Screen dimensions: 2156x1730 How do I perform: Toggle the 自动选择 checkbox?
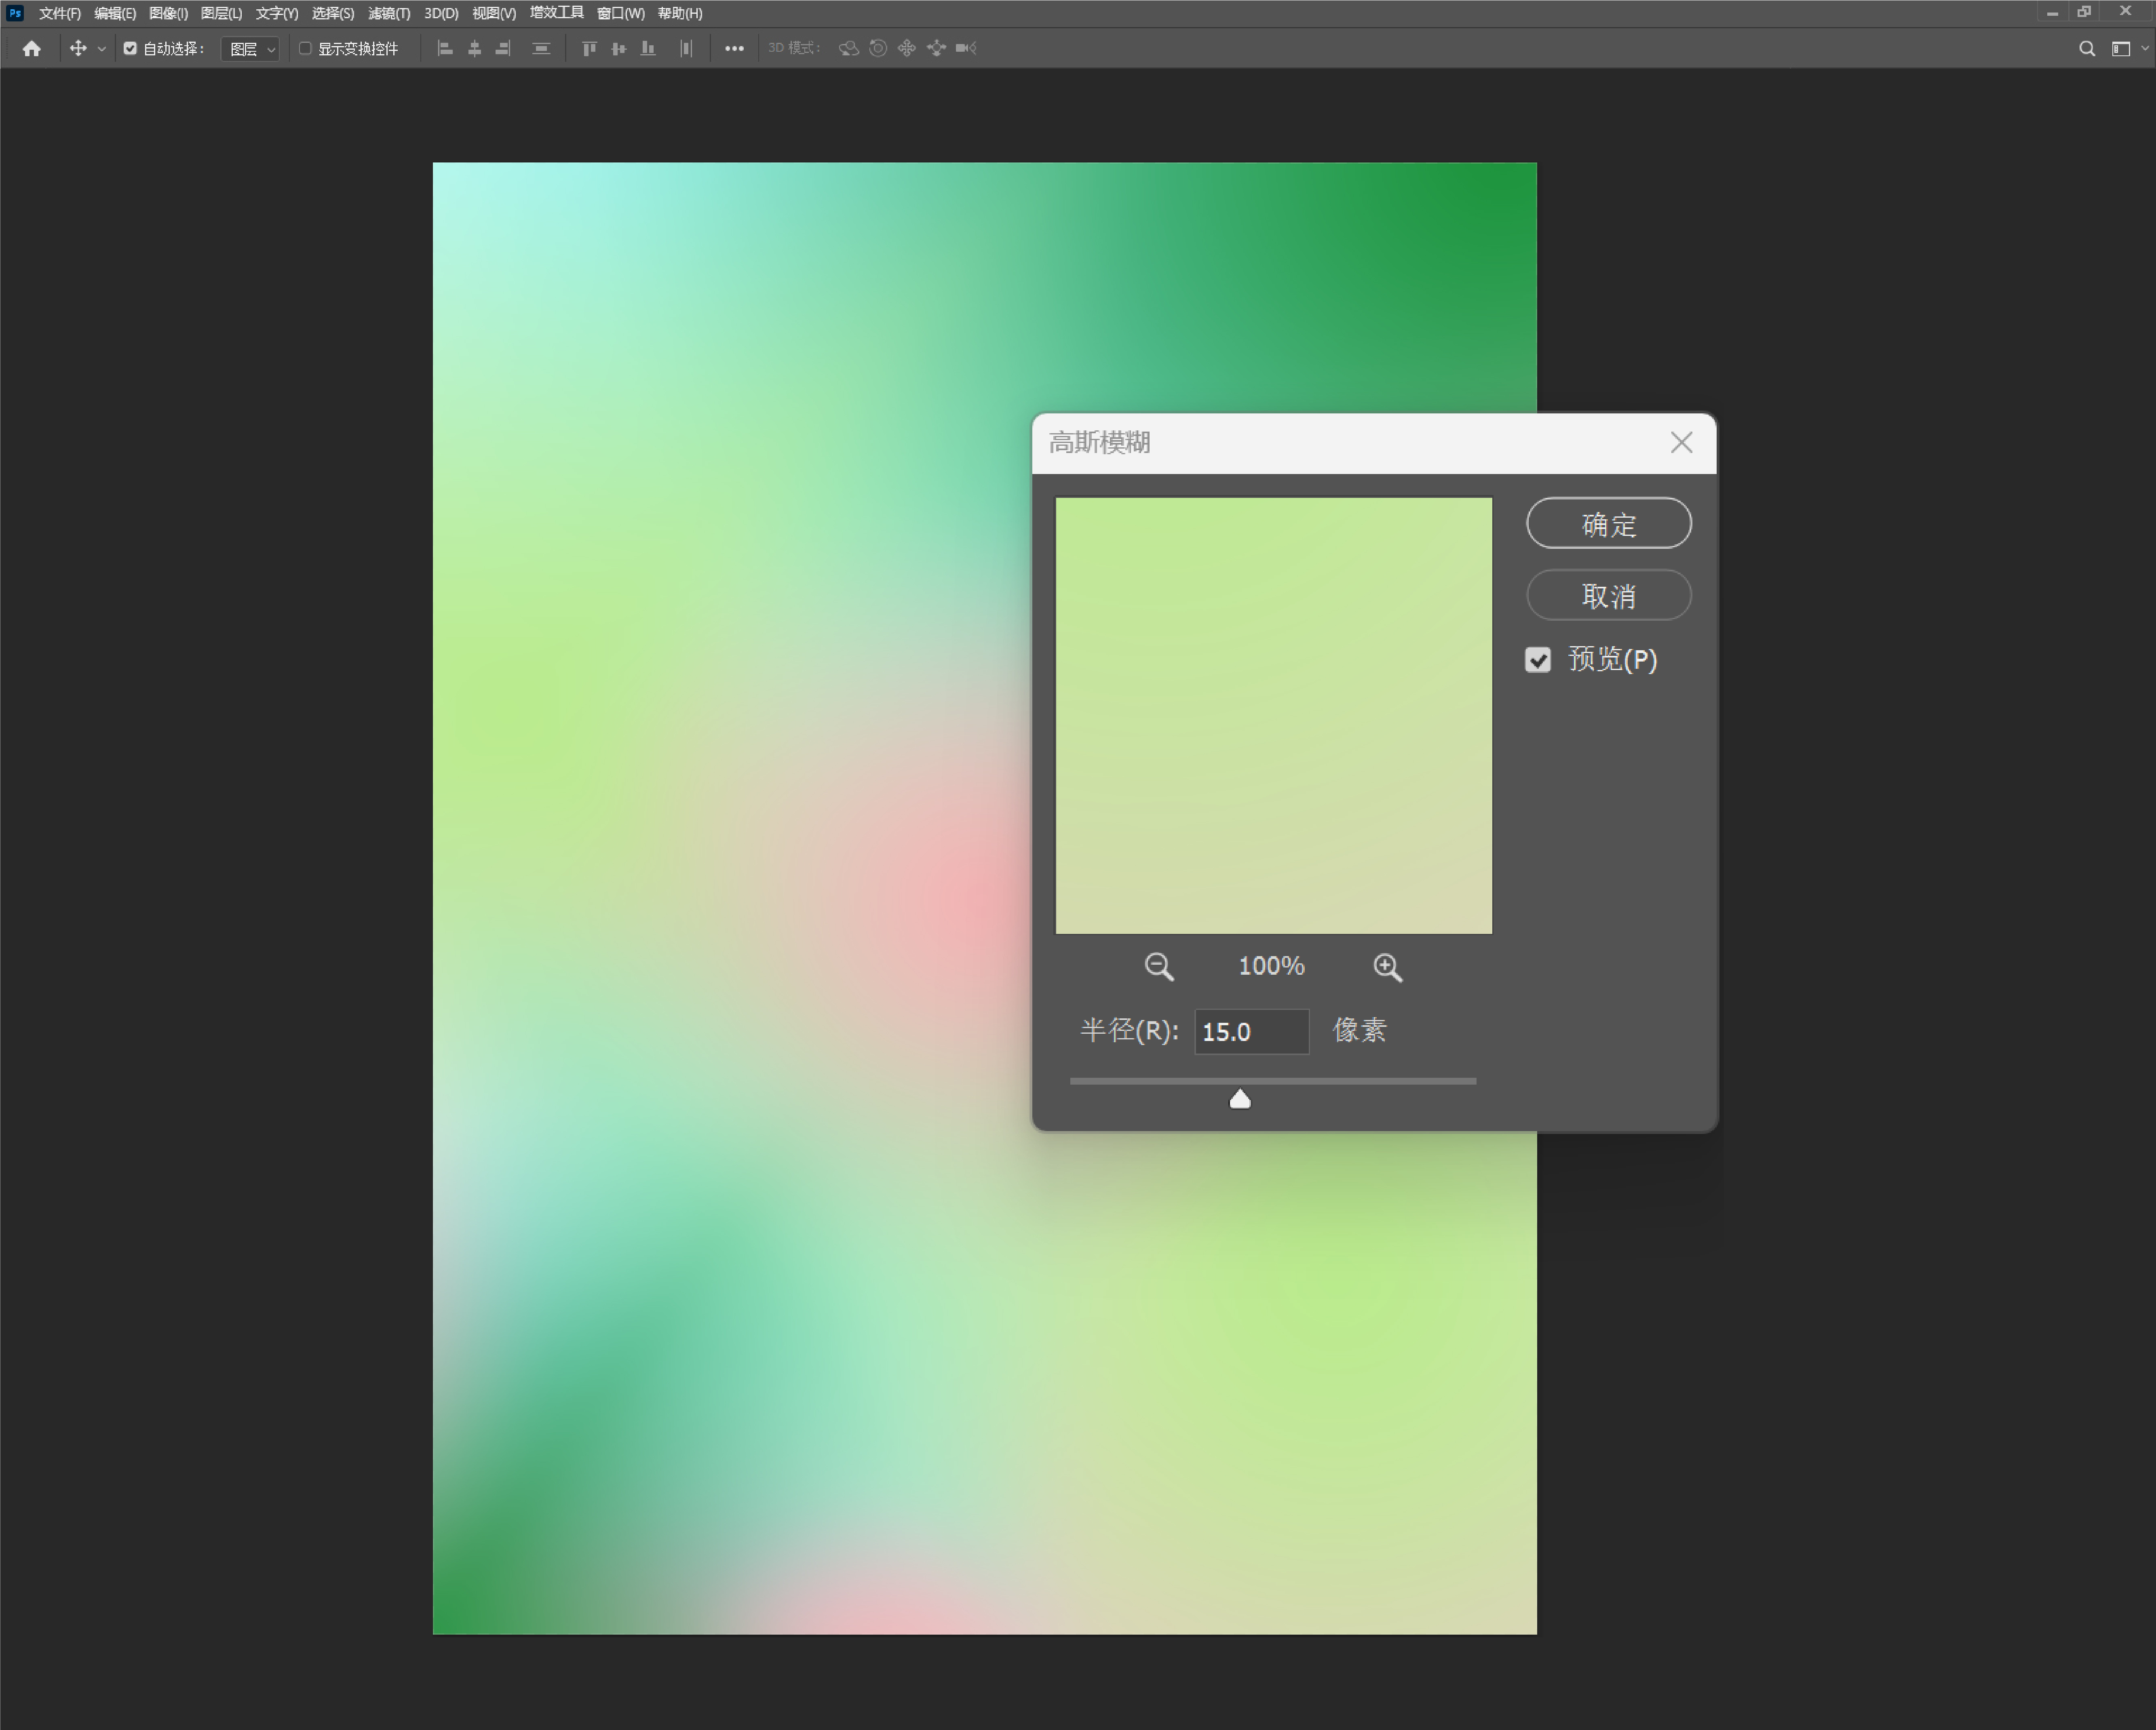[130, 48]
